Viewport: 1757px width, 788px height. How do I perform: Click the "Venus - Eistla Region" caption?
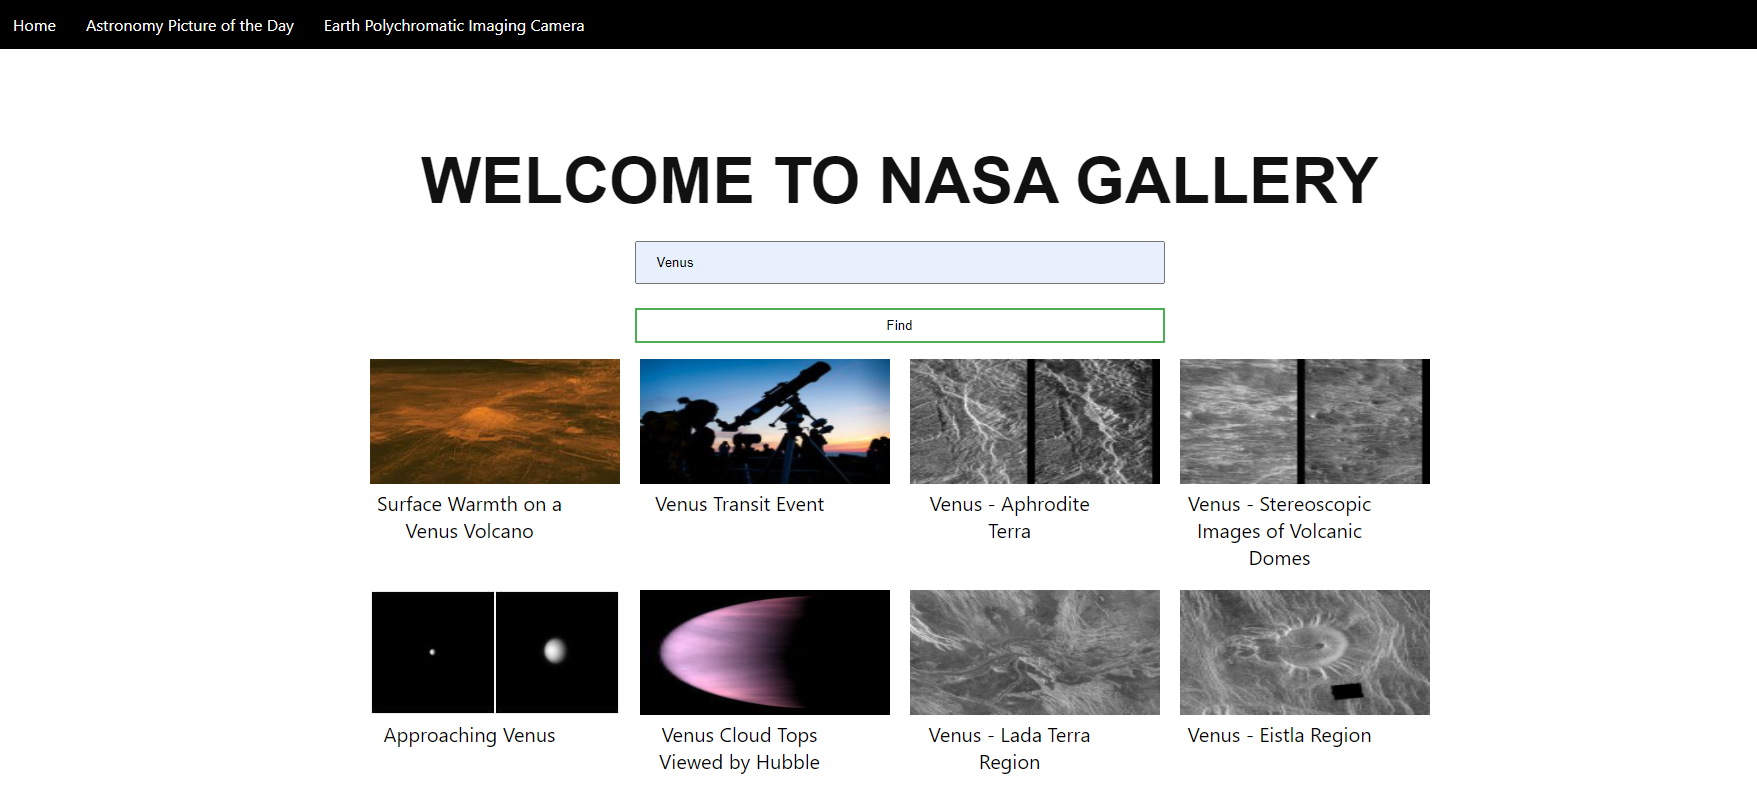pos(1279,736)
